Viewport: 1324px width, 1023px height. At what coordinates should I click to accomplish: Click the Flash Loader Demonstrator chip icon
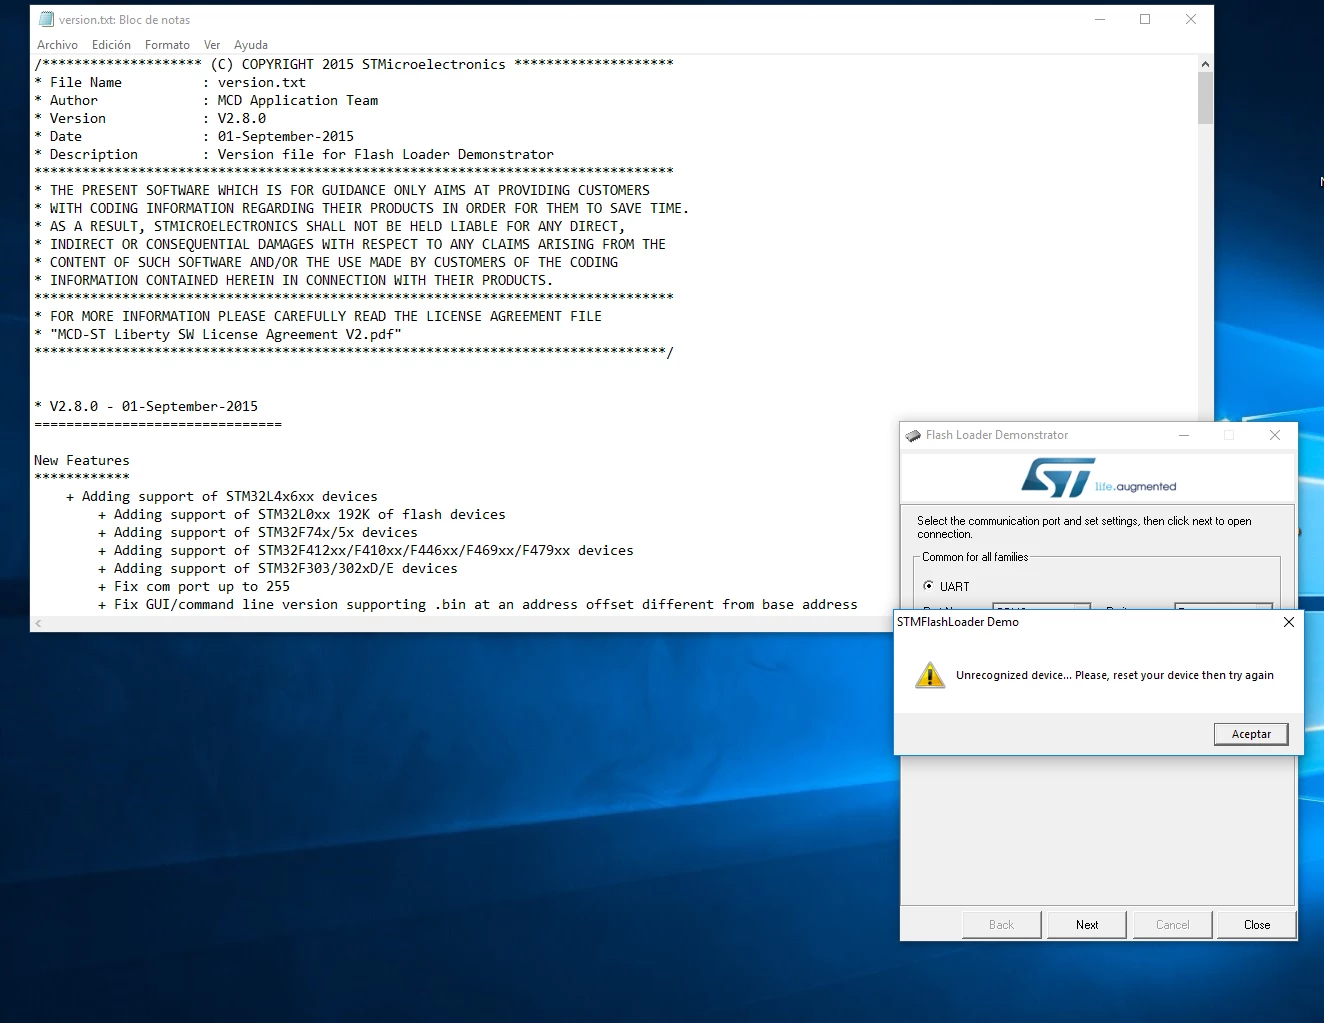(913, 435)
